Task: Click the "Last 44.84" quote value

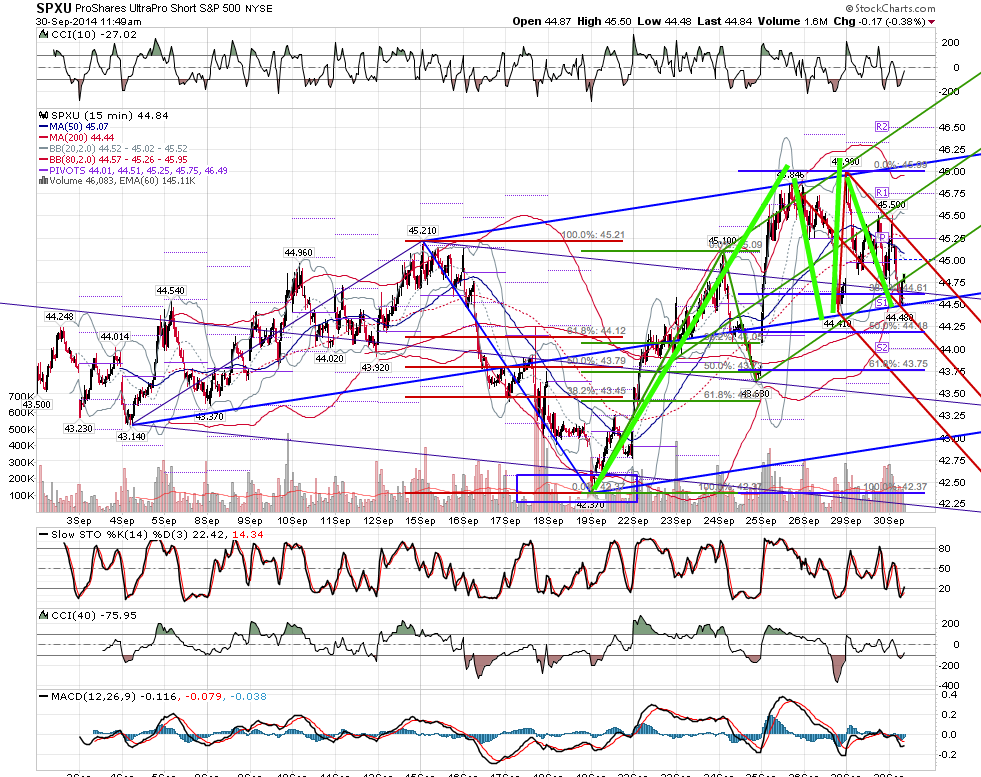Action: pos(724,21)
